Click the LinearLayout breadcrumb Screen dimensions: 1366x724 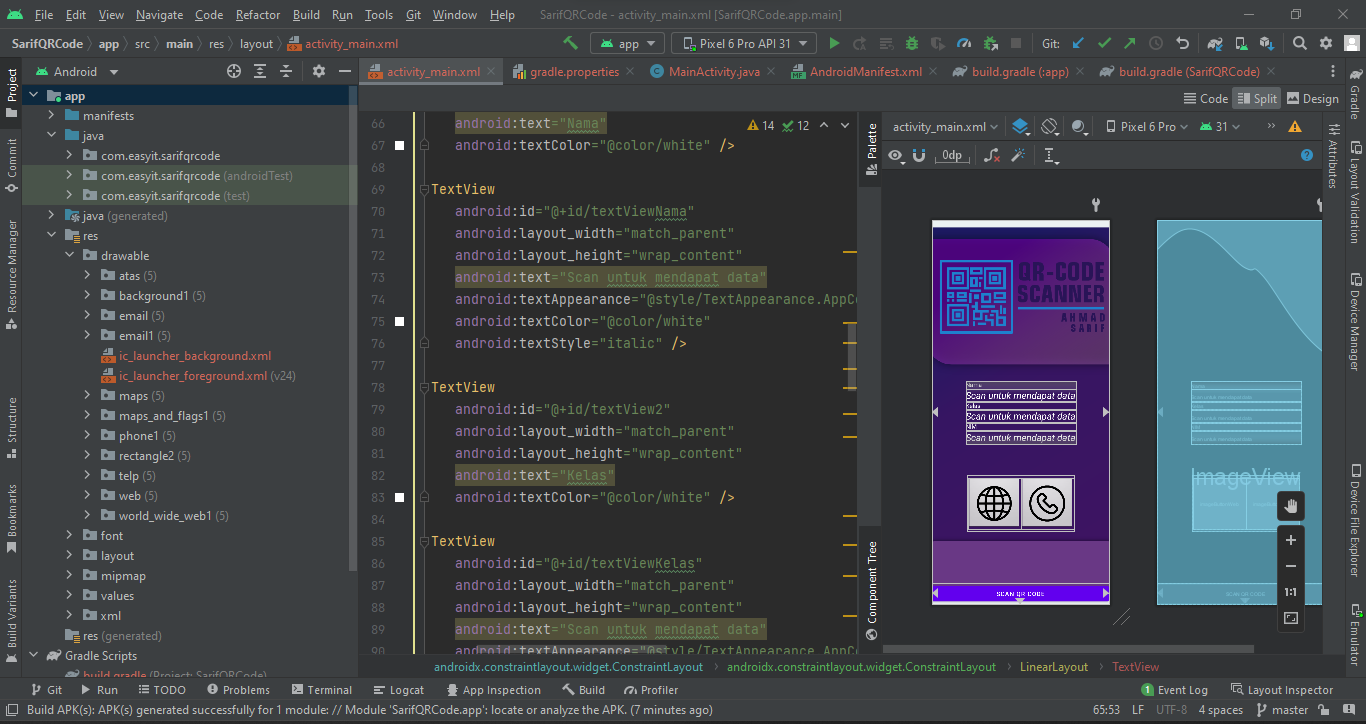pos(1054,667)
